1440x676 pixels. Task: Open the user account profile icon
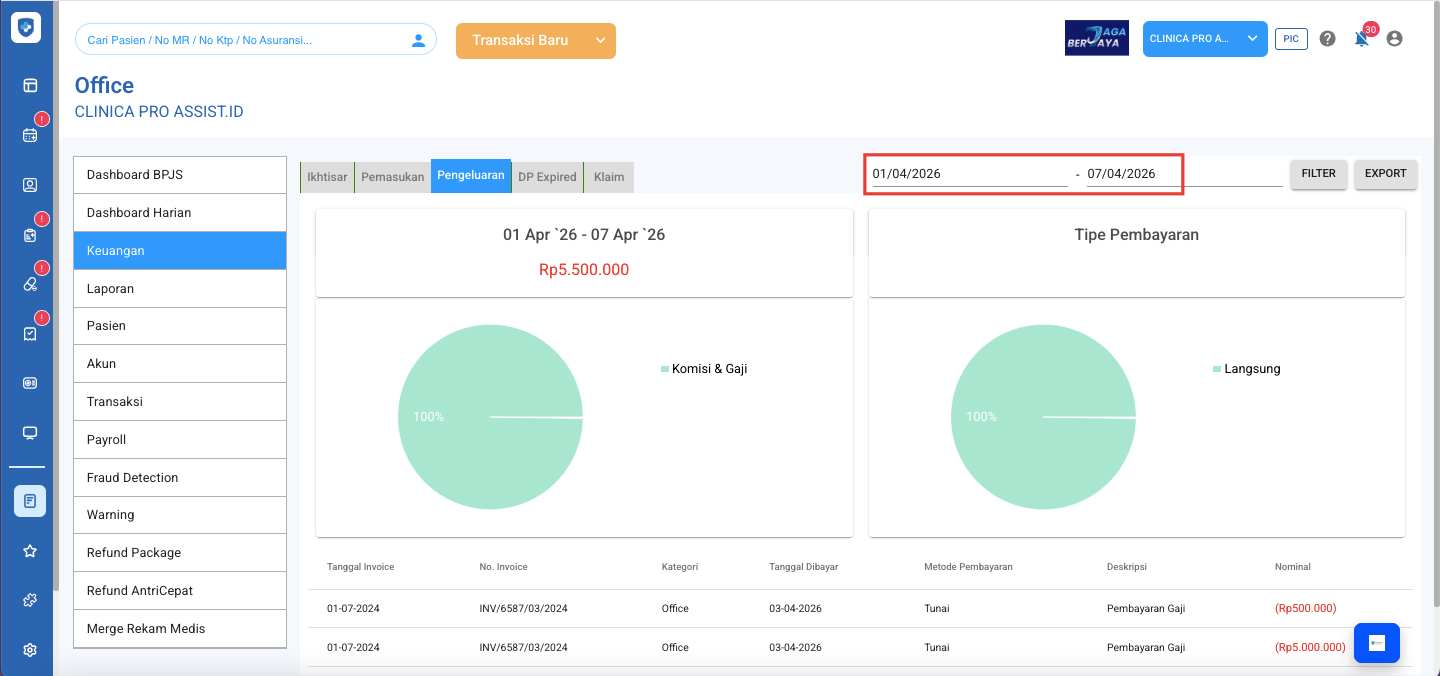[1395, 39]
